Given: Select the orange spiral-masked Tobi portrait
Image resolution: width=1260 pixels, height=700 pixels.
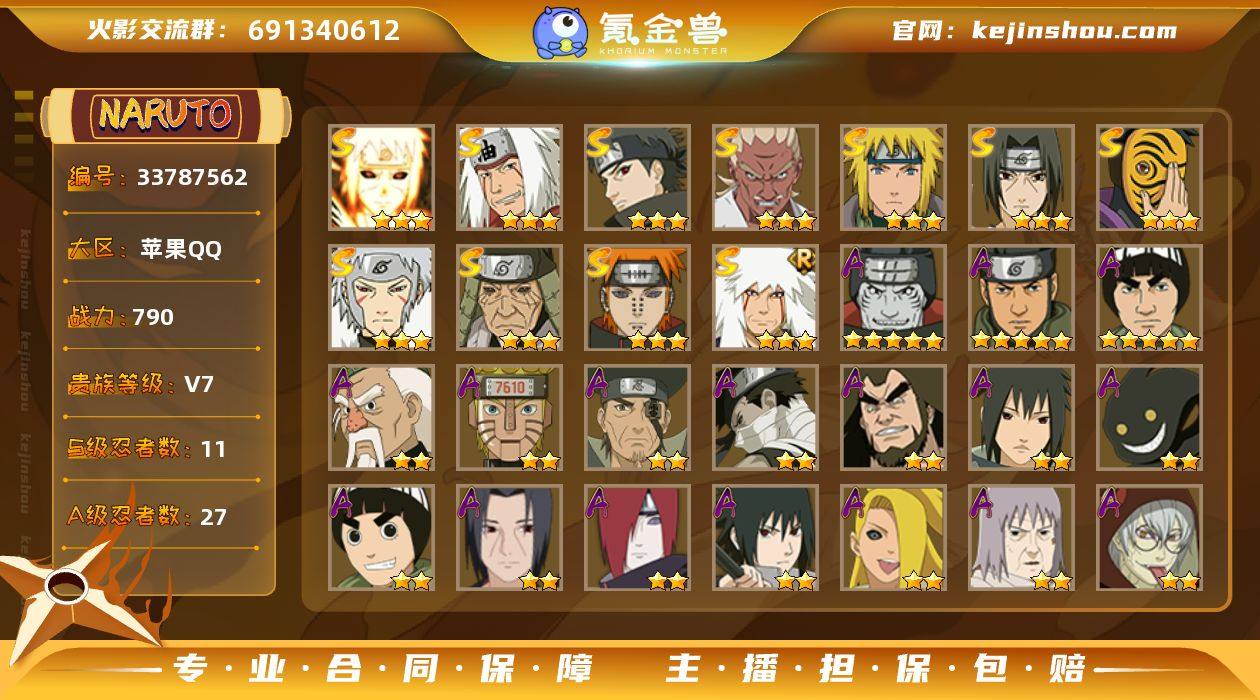Looking at the screenshot, I should 1150,178.
